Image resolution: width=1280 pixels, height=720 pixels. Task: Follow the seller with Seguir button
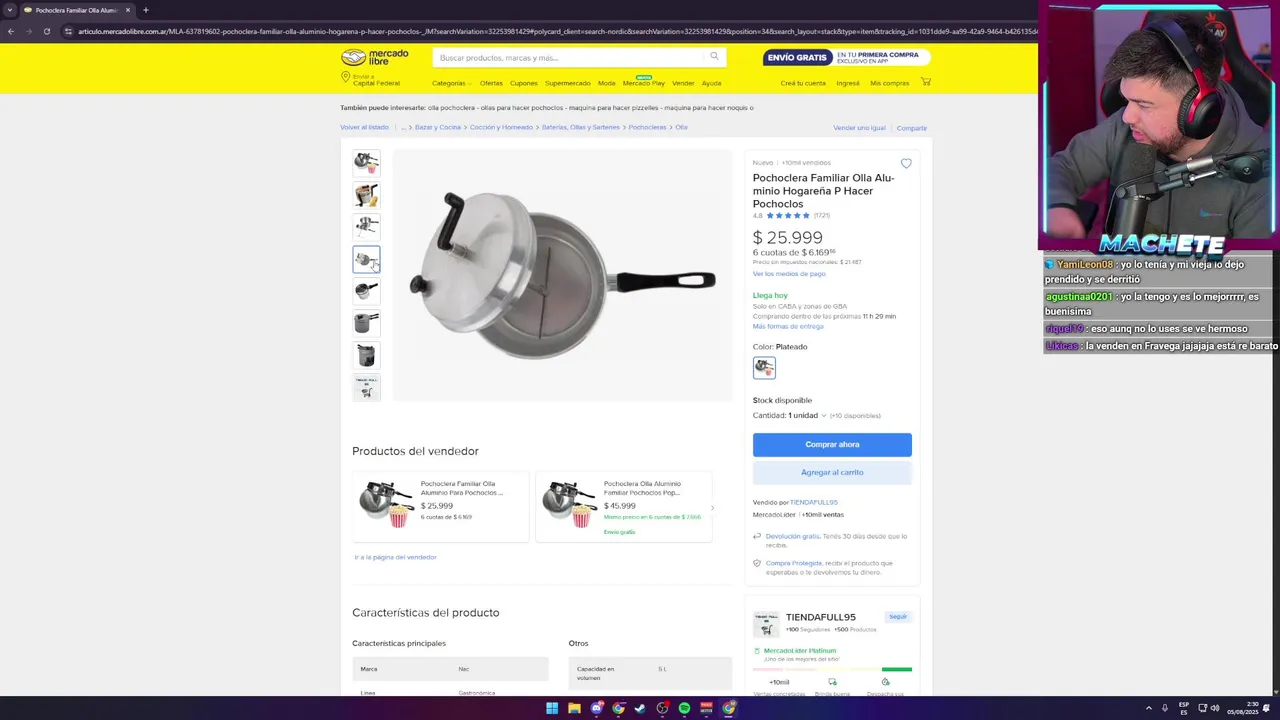pyautogui.click(x=898, y=617)
